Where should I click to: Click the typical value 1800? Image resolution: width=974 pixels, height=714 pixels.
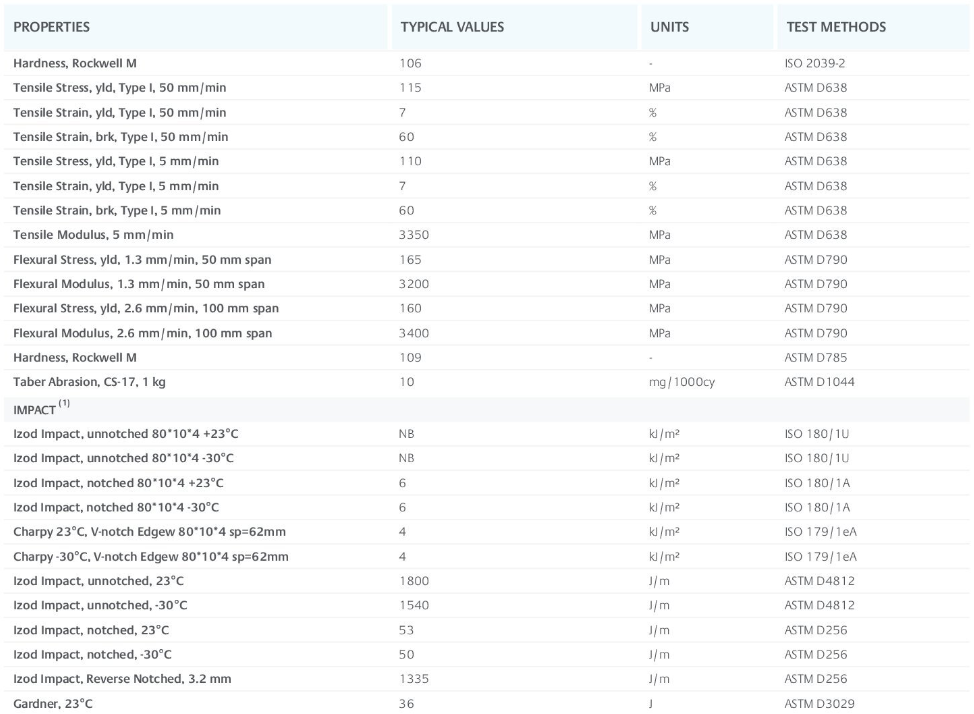point(414,581)
